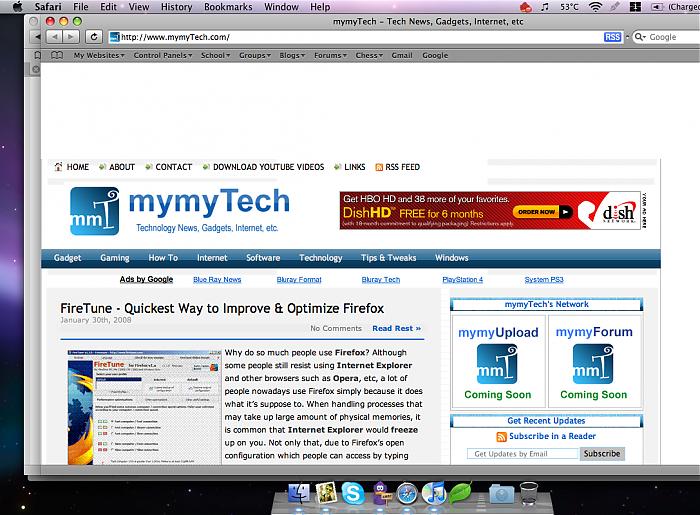Expand the Groups bookmarks dropdown
The width and height of the screenshot is (700, 515).
pyautogui.click(x=255, y=55)
